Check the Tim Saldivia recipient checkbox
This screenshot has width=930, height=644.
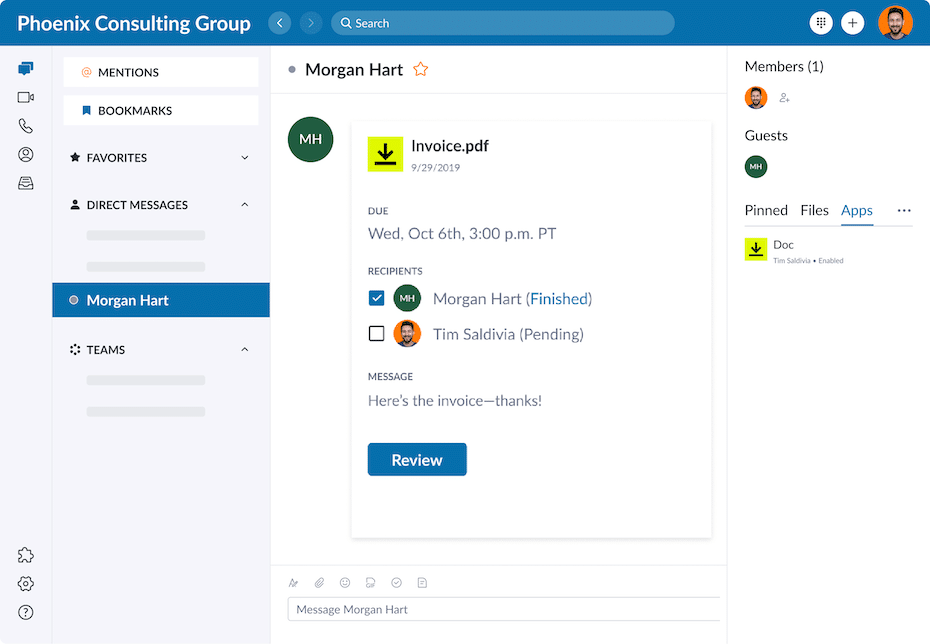377,334
